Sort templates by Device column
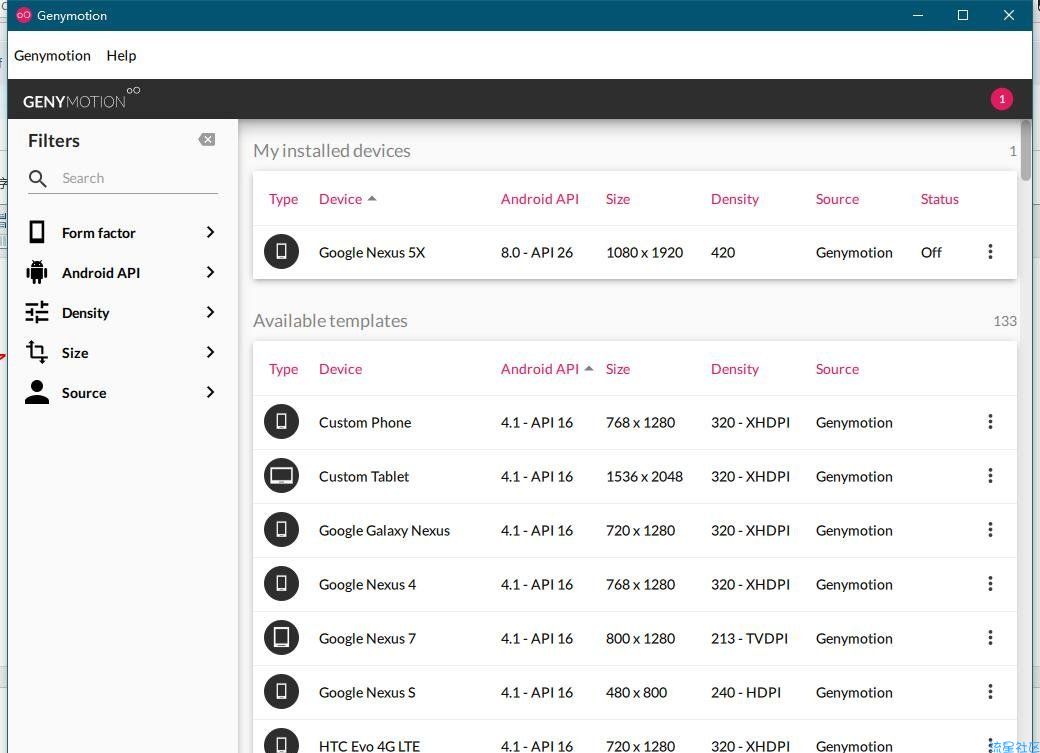This screenshot has width=1040, height=753. click(x=340, y=369)
